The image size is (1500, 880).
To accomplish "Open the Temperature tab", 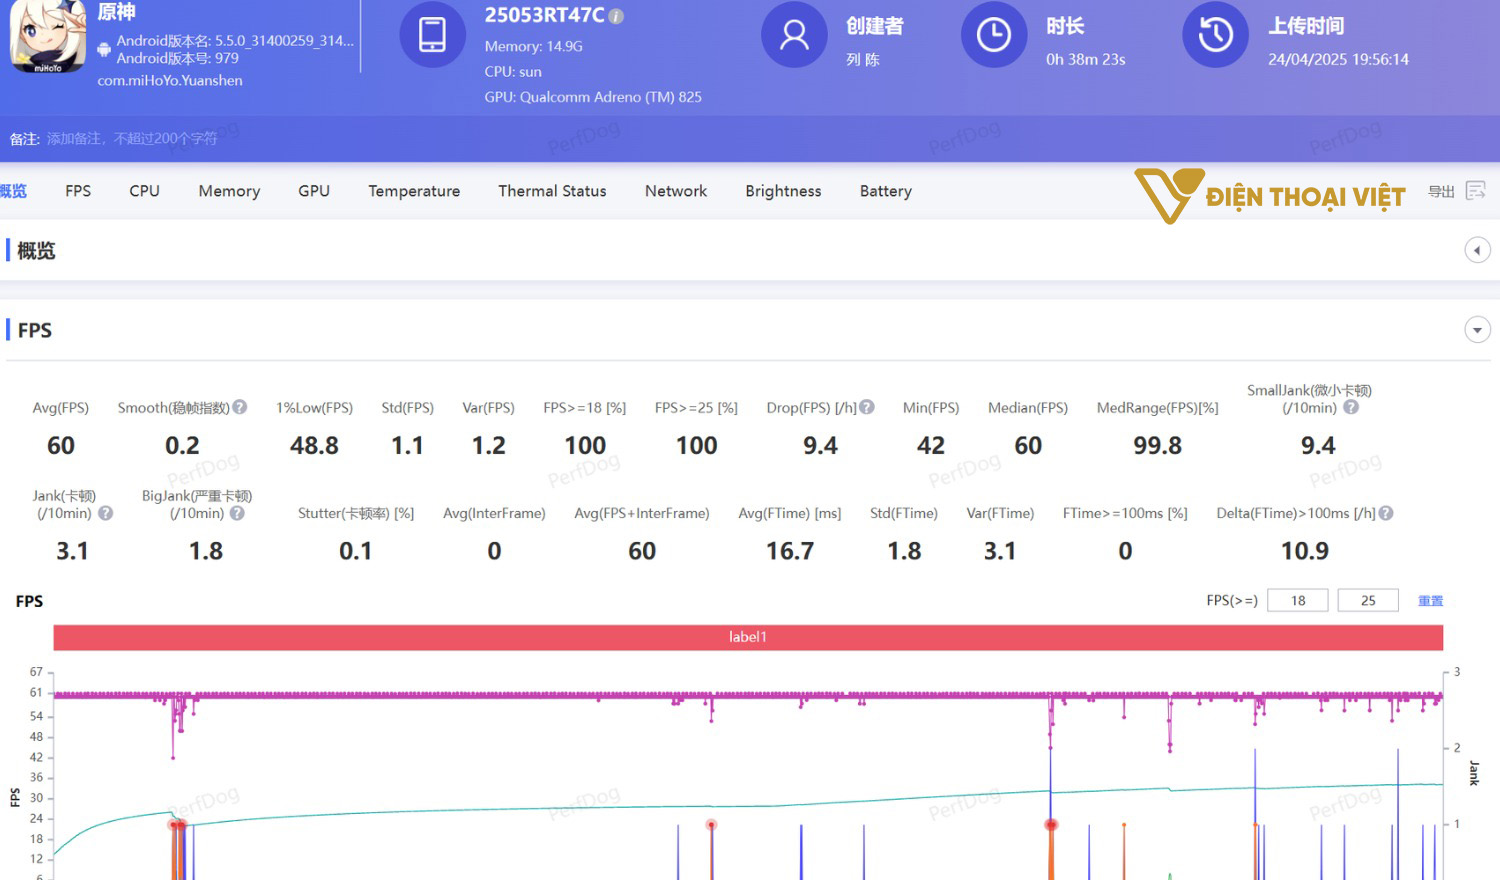I will click(x=414, y=191).
